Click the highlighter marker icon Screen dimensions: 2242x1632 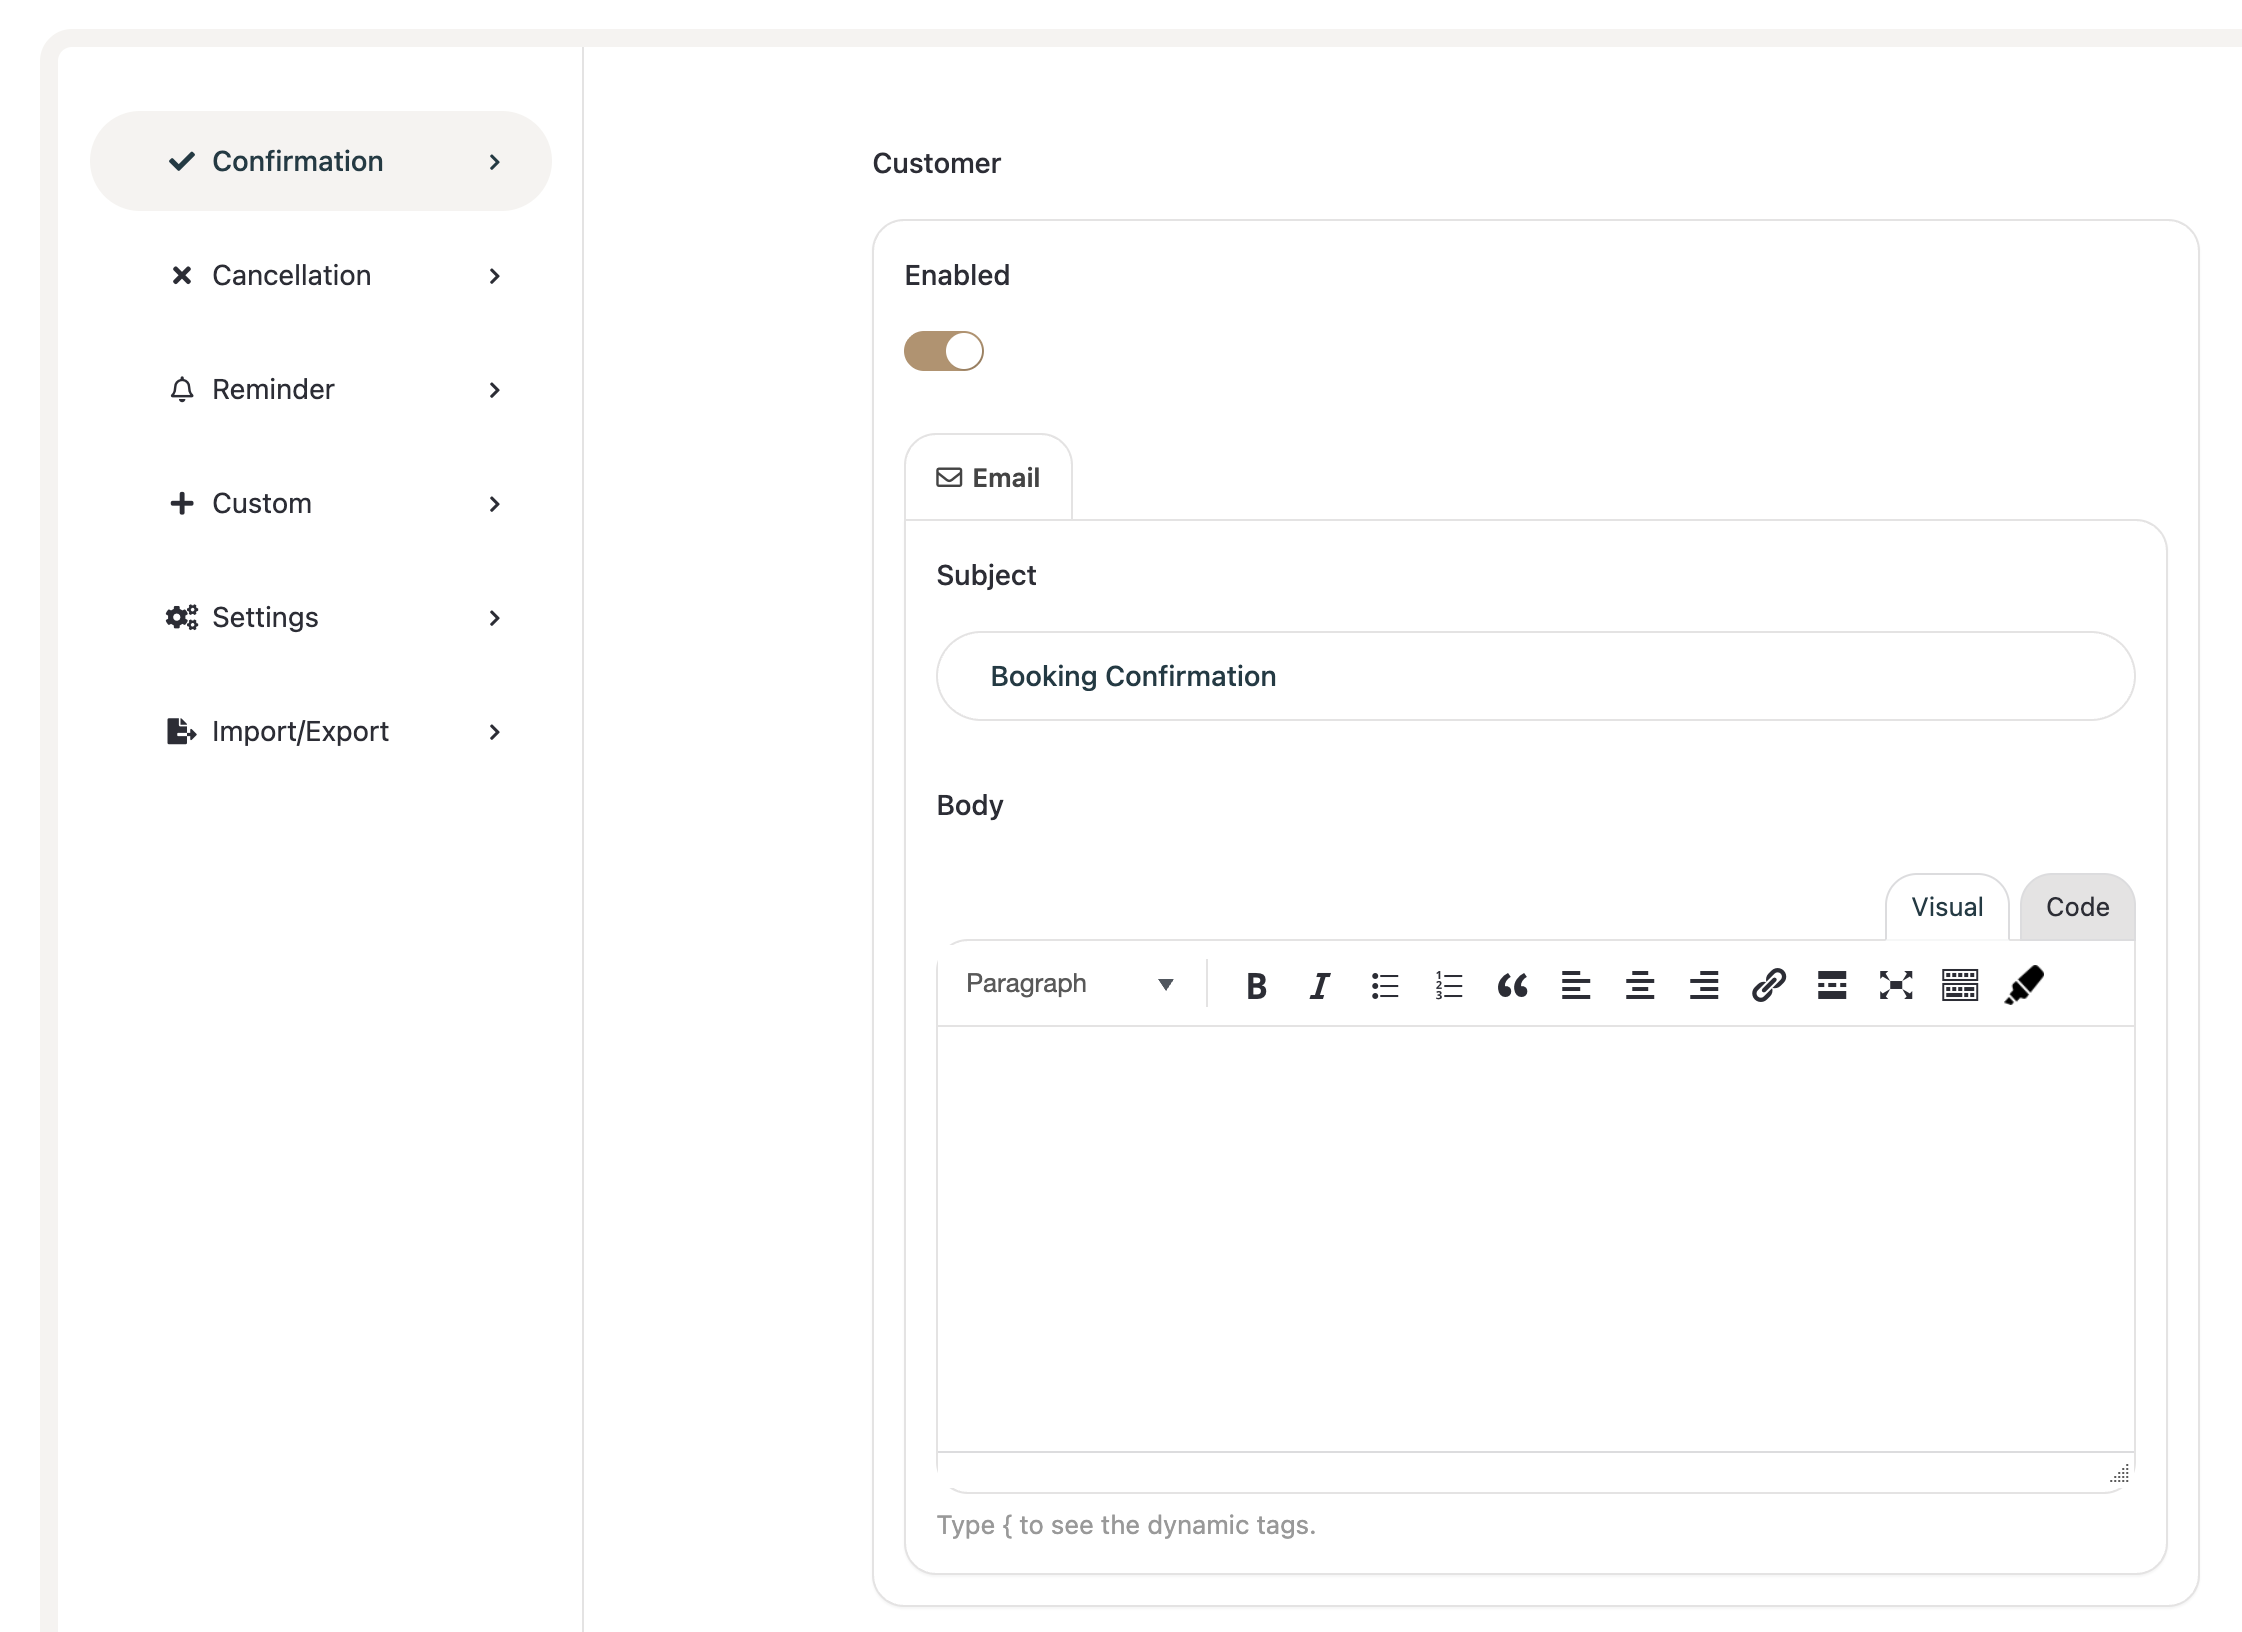pyautogui.click(x=2024, y=986)
